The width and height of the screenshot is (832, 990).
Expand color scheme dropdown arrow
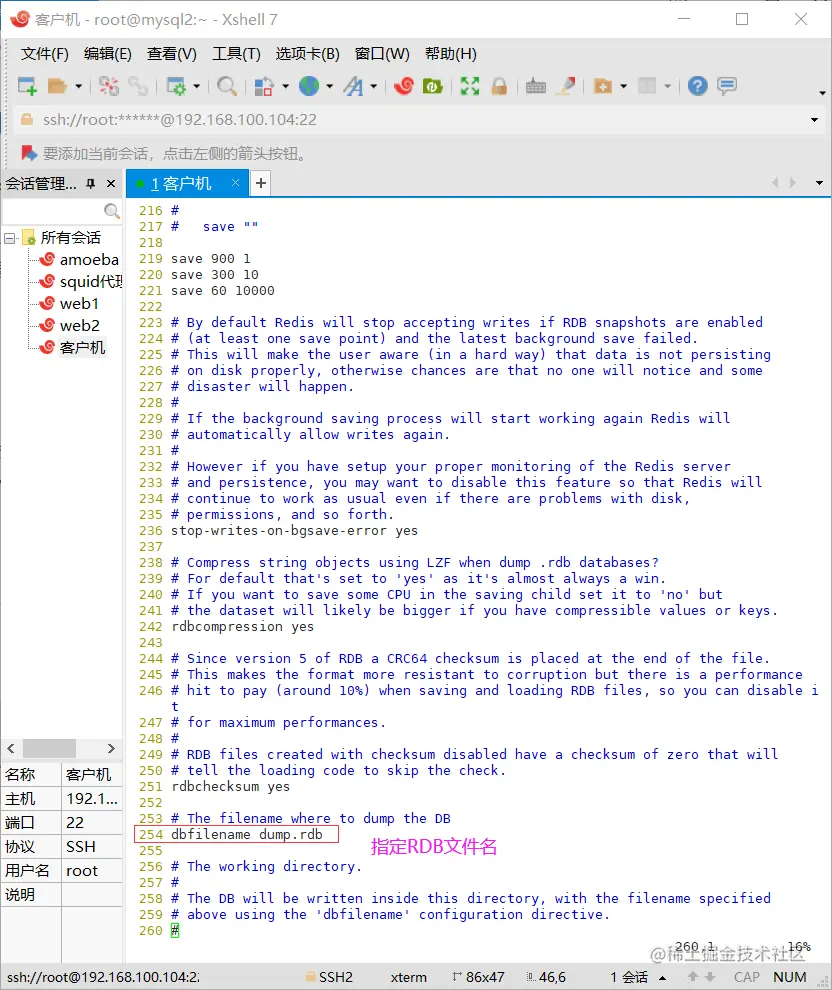point(285,86)
